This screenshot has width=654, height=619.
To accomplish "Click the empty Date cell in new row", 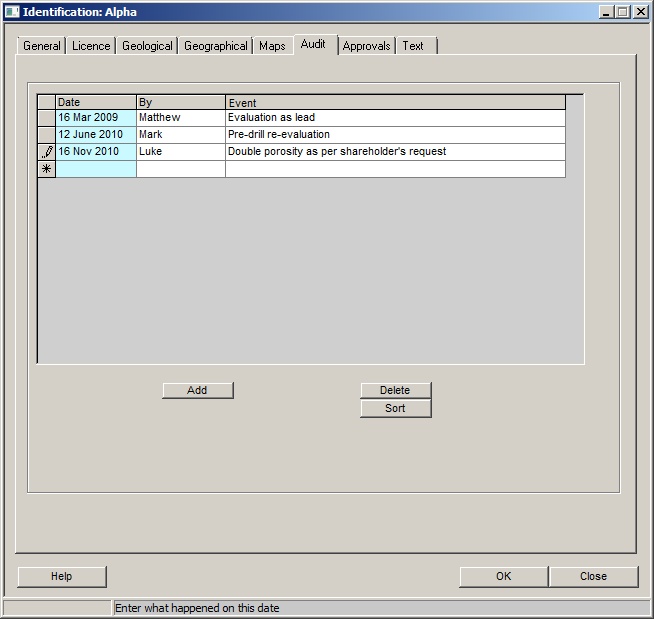I will pos(95,169).
